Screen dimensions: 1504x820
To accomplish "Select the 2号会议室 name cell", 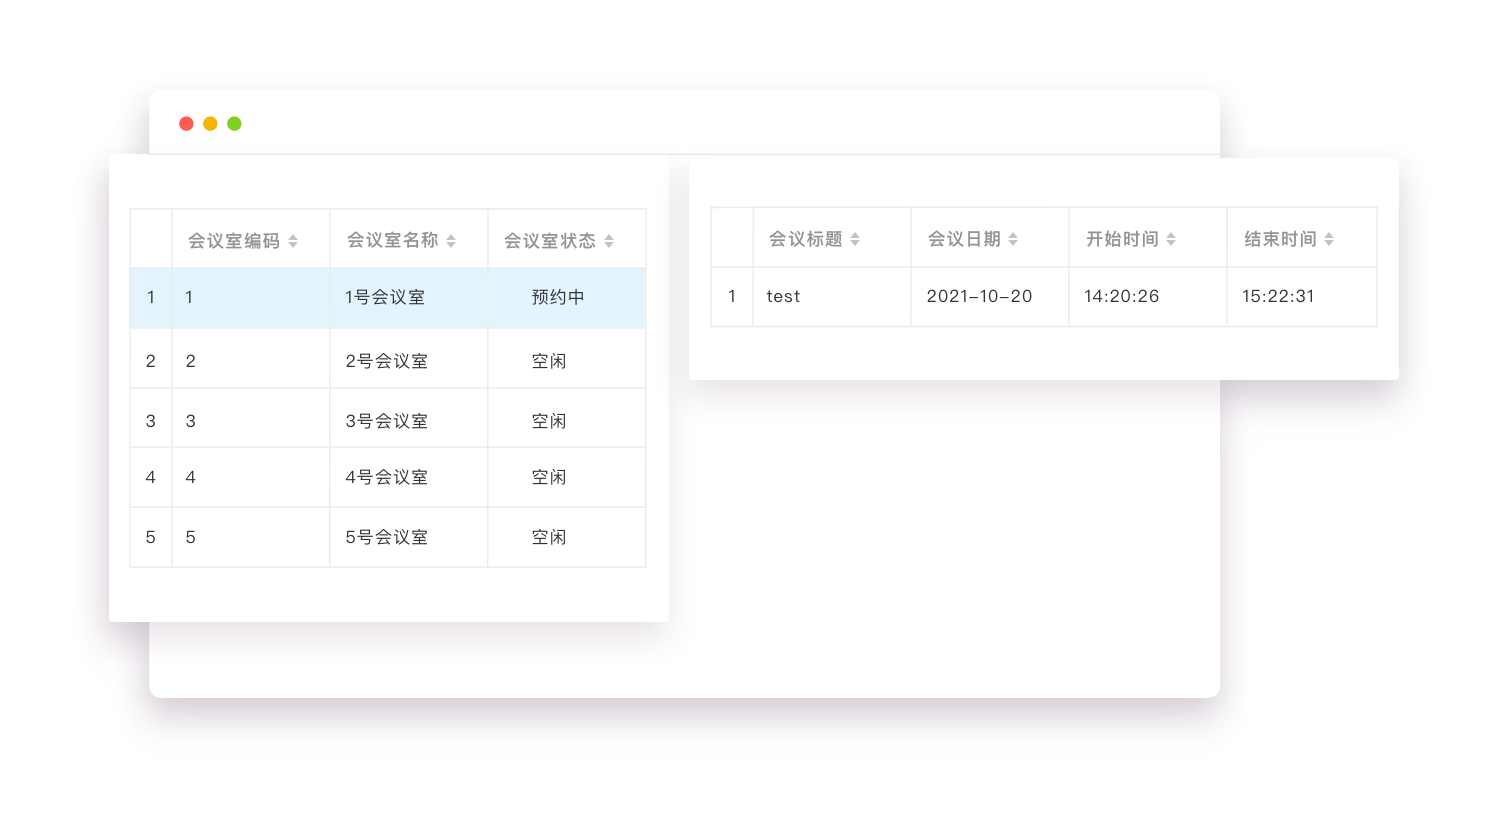I will pyautogui.click(x=409, y=359).
